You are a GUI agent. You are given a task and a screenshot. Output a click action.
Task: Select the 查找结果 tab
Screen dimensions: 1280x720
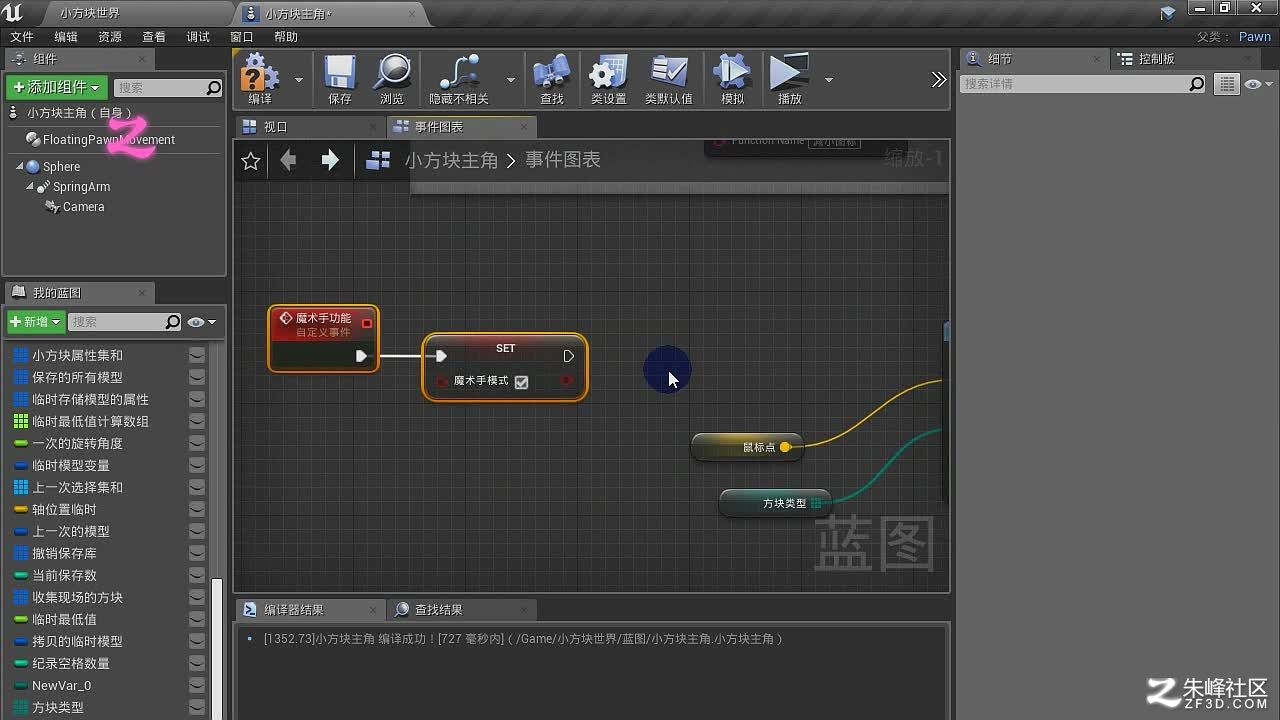461,609
